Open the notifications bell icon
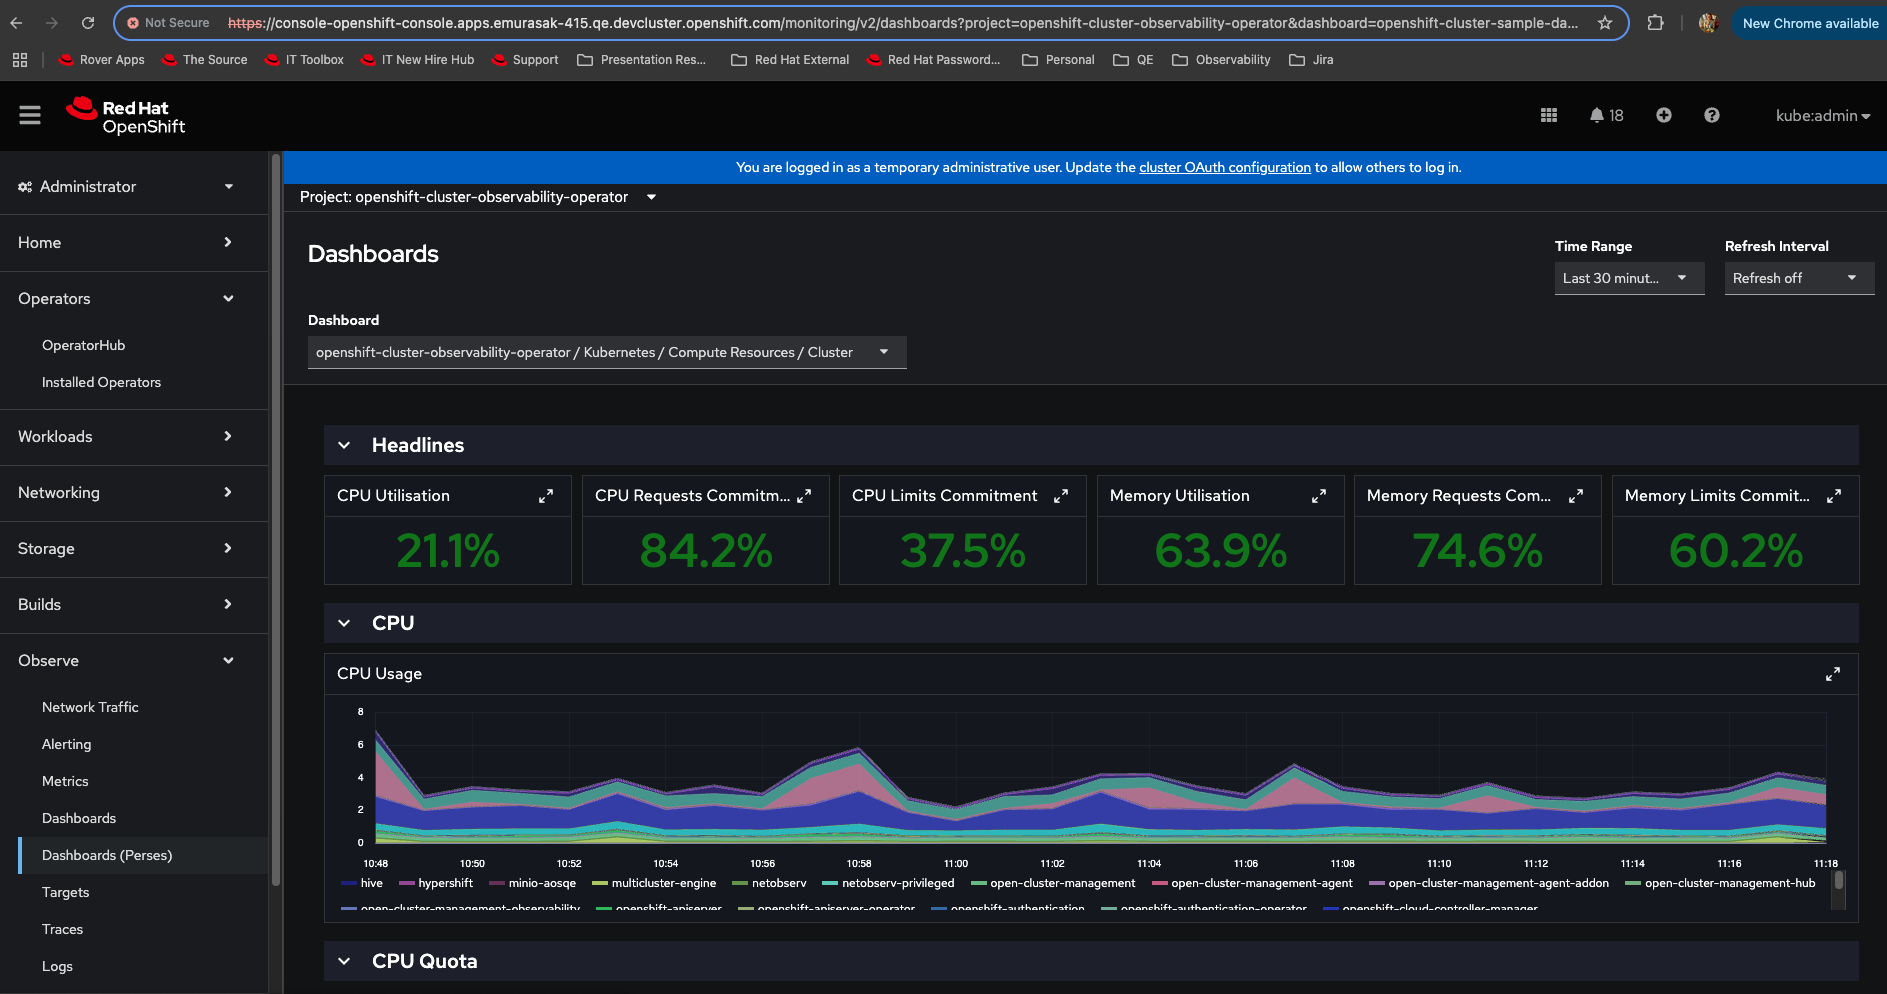 click(x=1597, y=116)
